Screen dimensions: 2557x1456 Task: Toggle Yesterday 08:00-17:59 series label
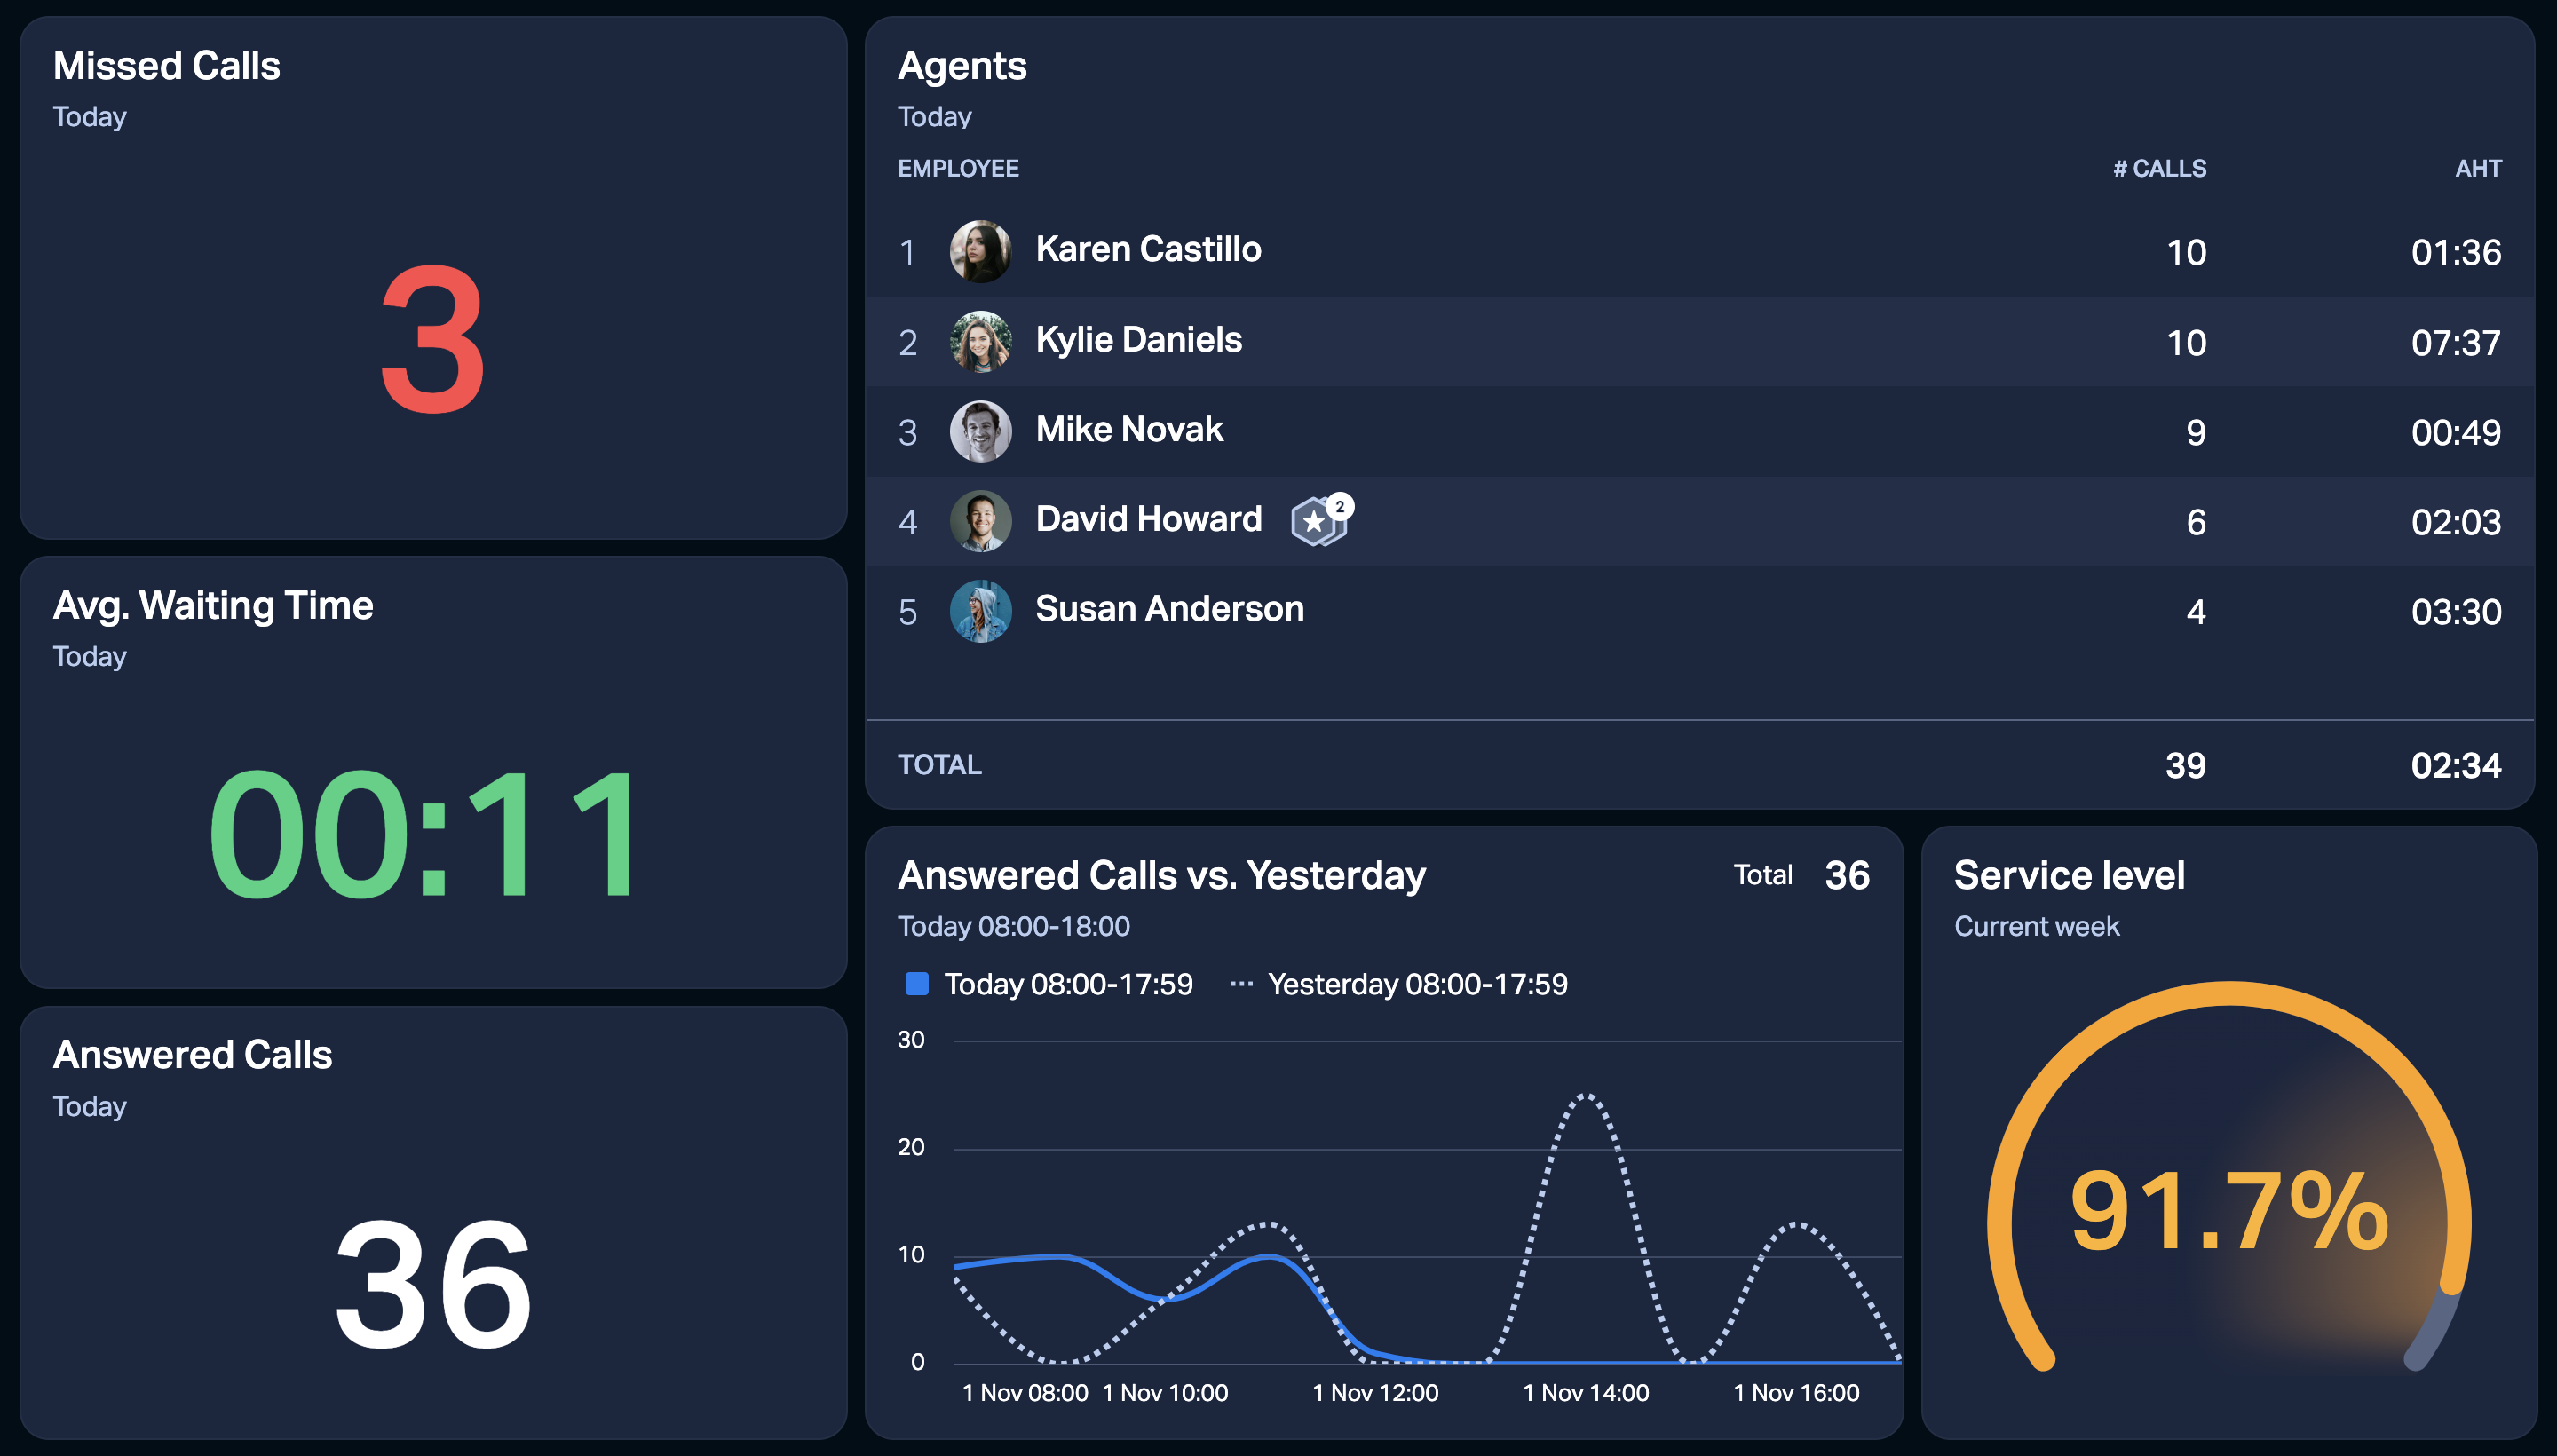[1417, 984]
